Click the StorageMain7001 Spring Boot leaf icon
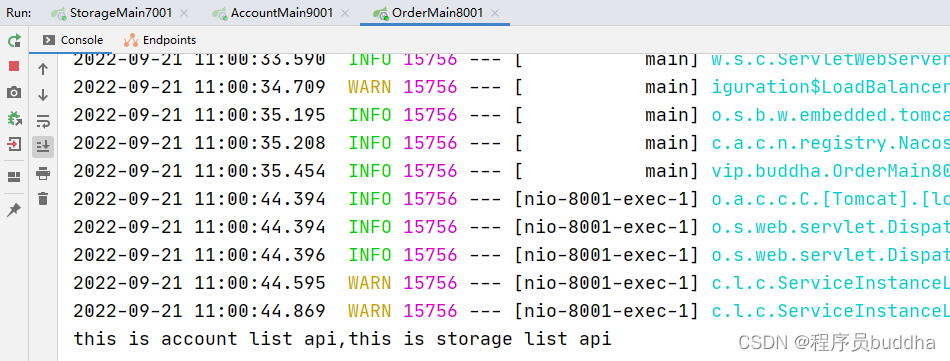Viewport: 950px width, 361px height. (59, 13)
